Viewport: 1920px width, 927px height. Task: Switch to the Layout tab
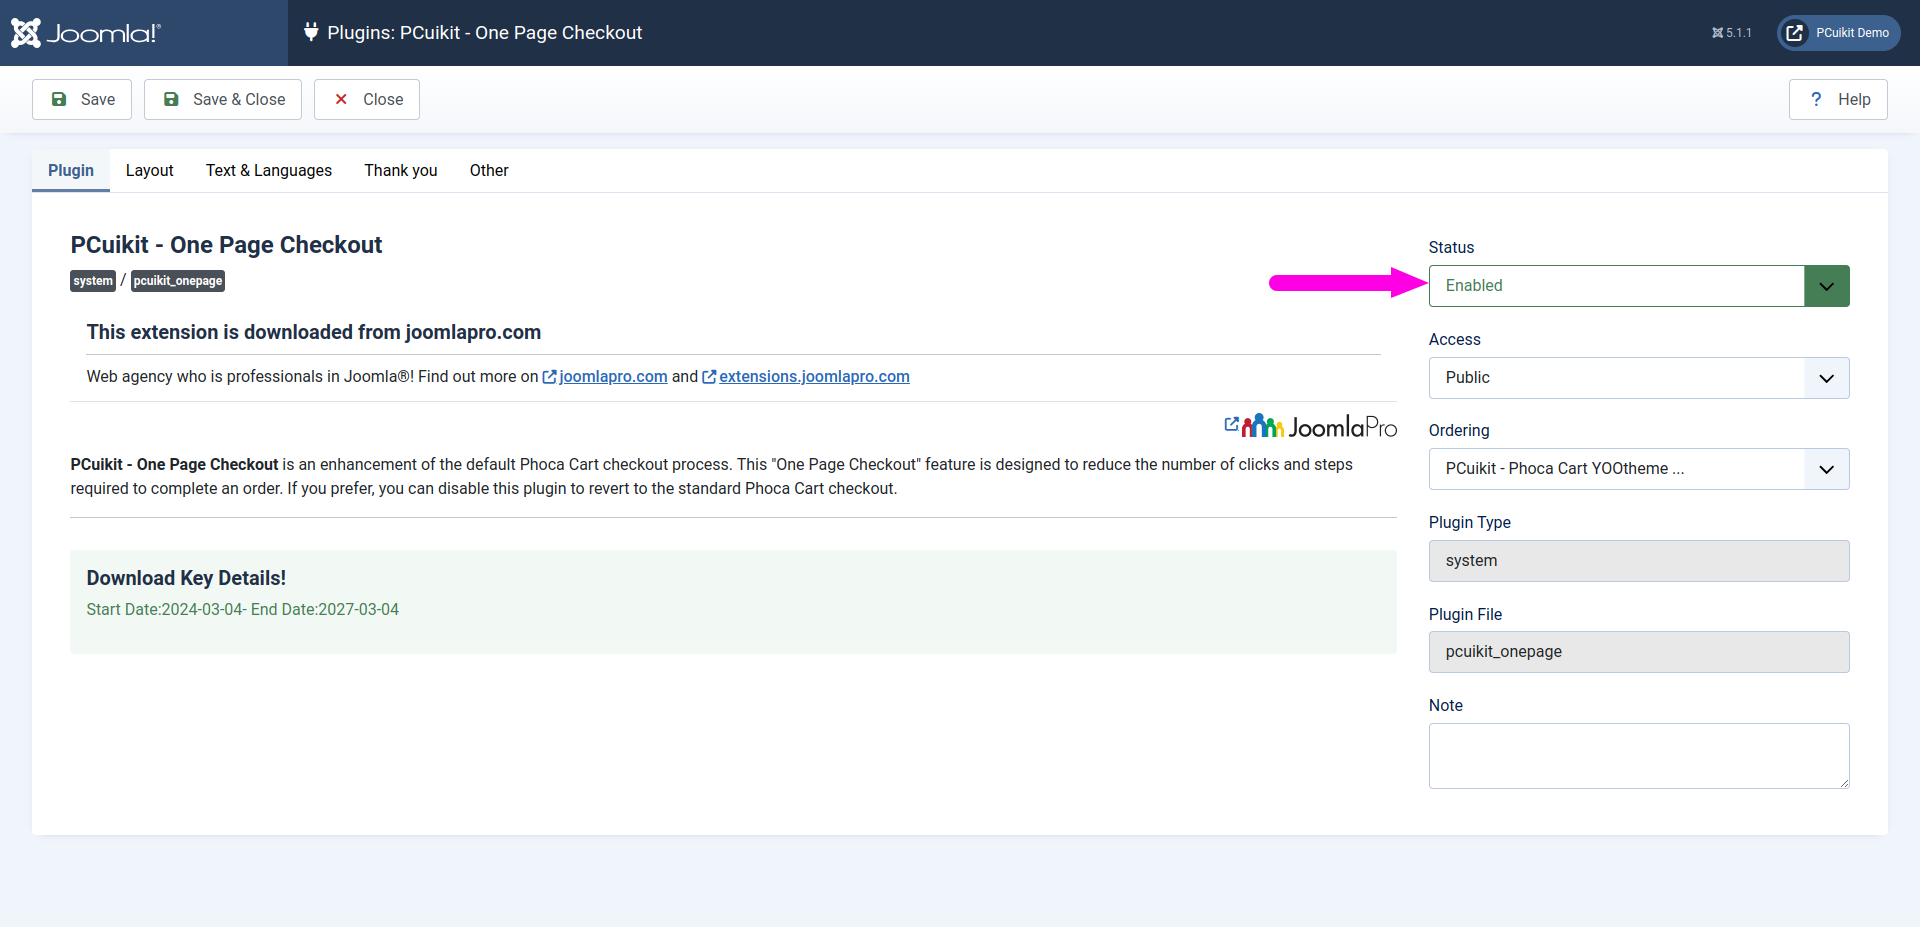pyautogui.click(x=150, y=170)
